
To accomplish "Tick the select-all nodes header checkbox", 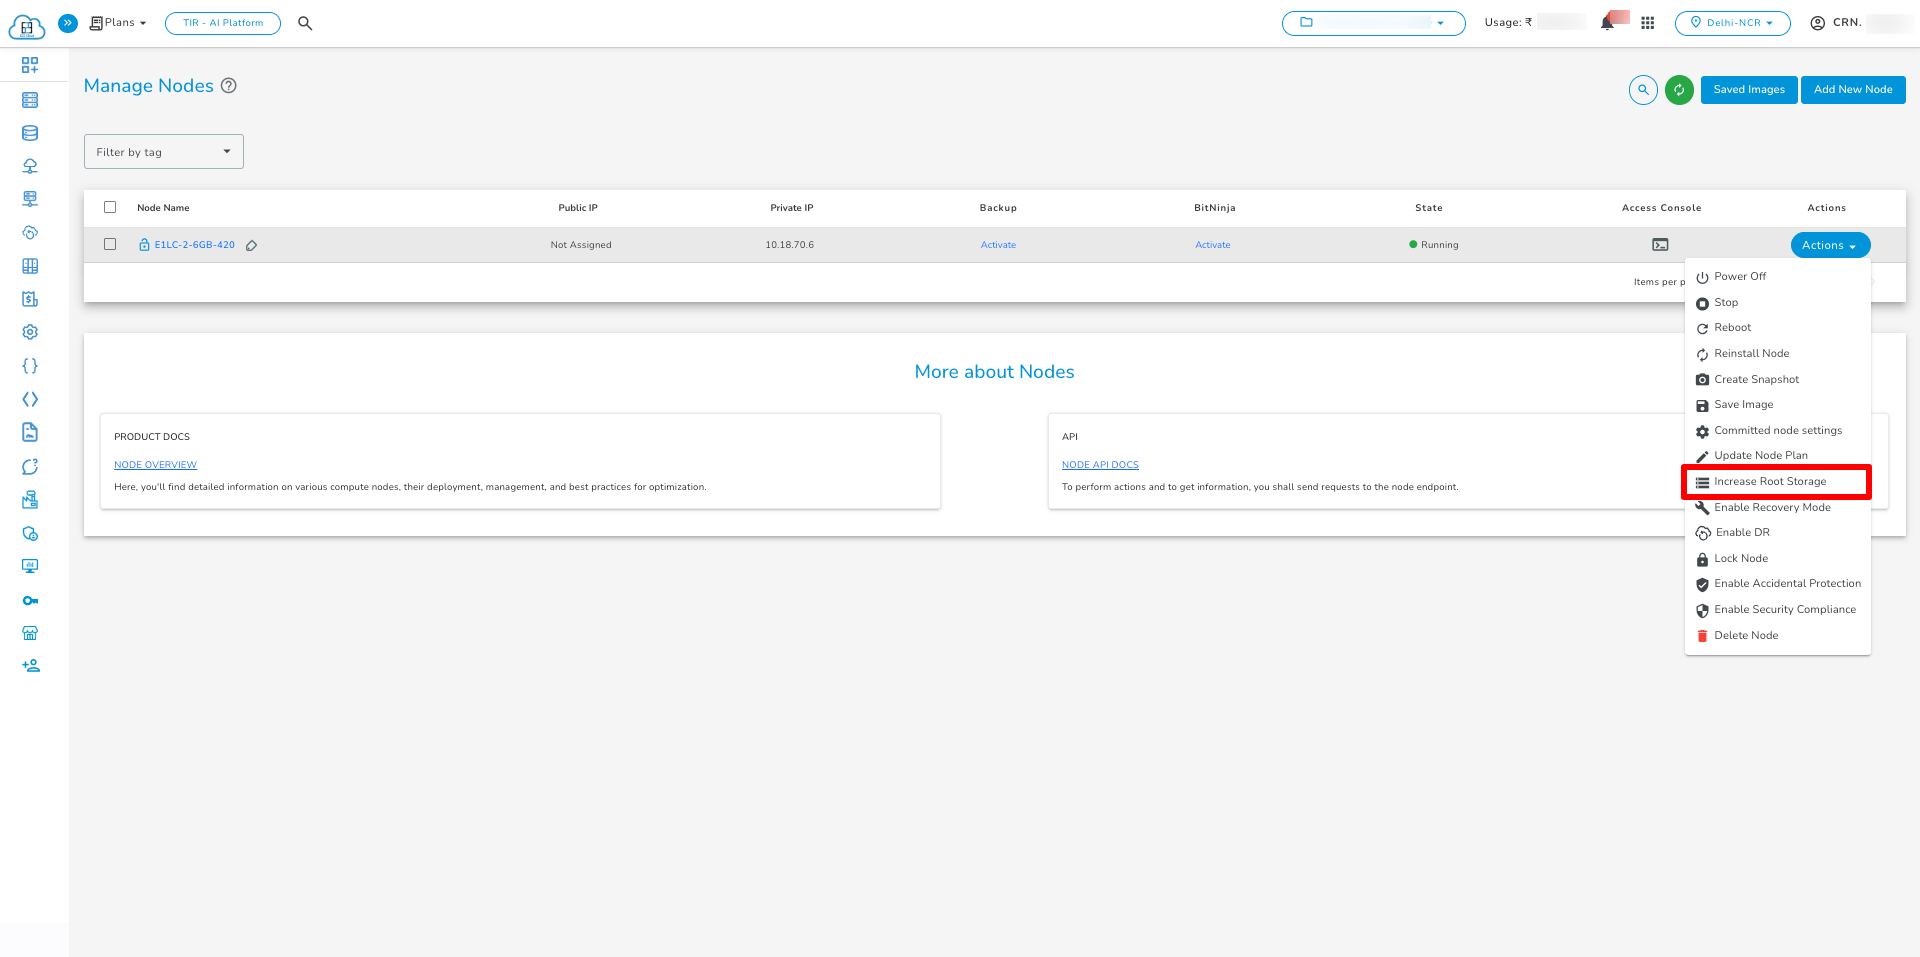I will (x=110, y=208).
